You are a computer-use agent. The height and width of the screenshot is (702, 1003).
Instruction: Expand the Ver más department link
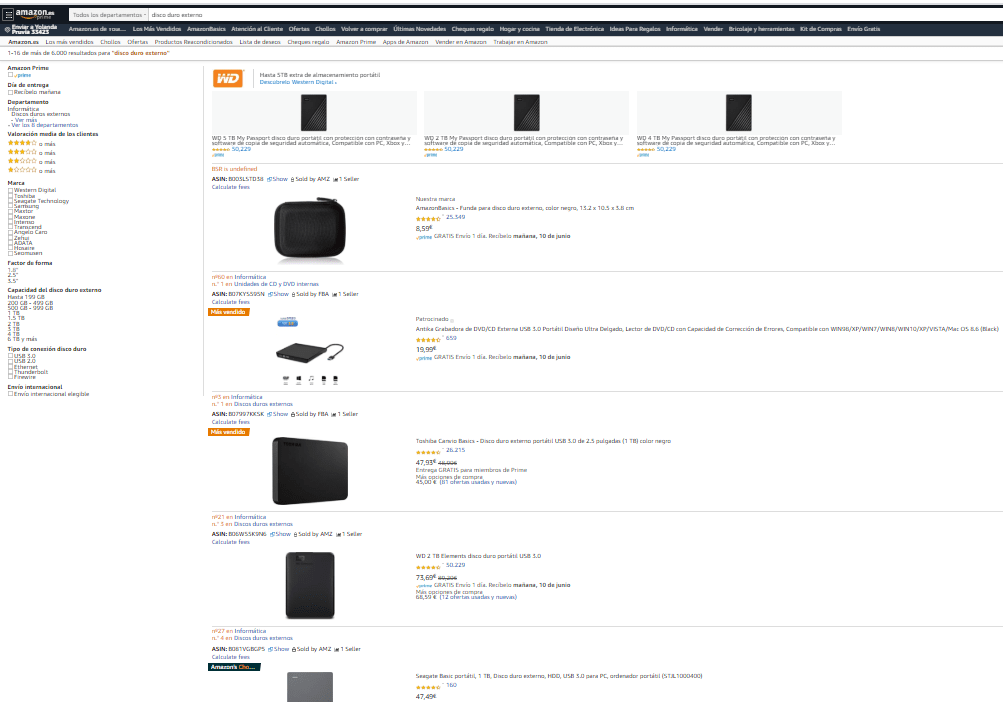coord(24,120)
